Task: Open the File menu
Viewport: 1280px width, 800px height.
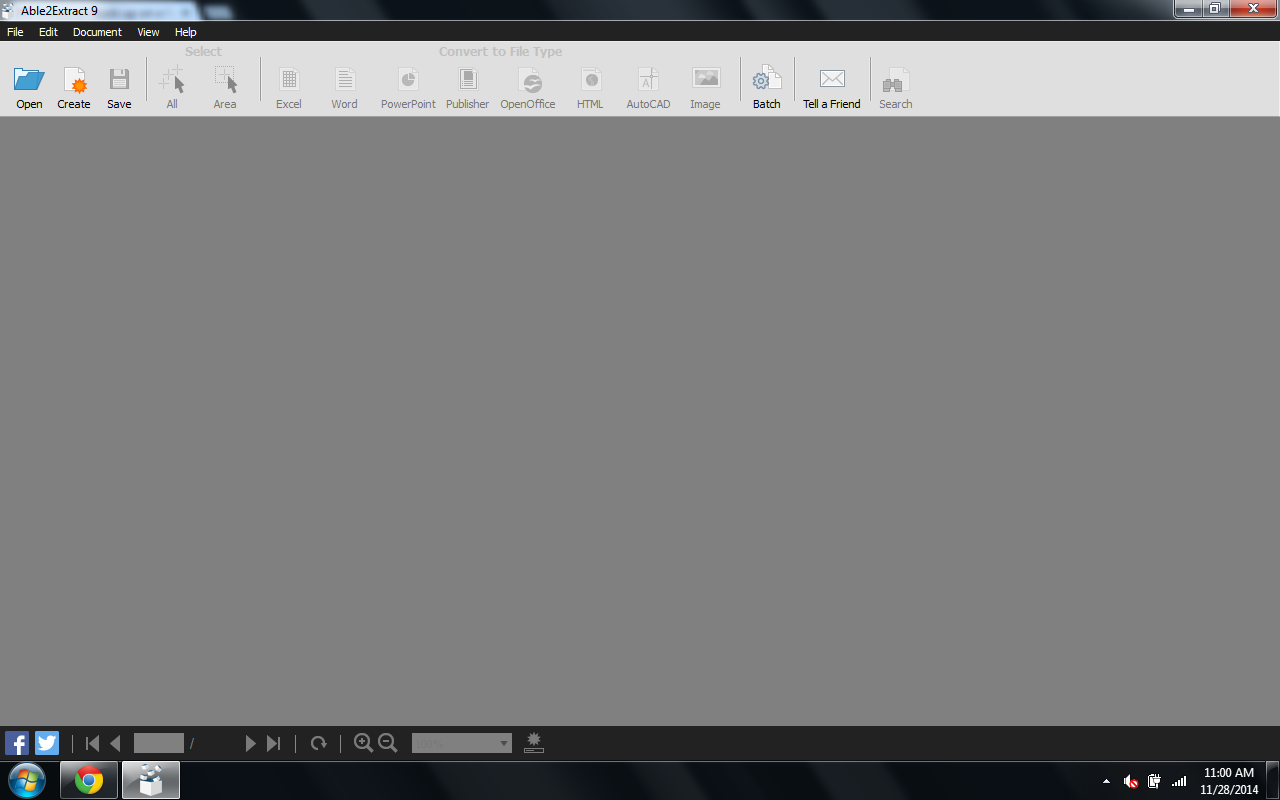Action: click(15, 32)
